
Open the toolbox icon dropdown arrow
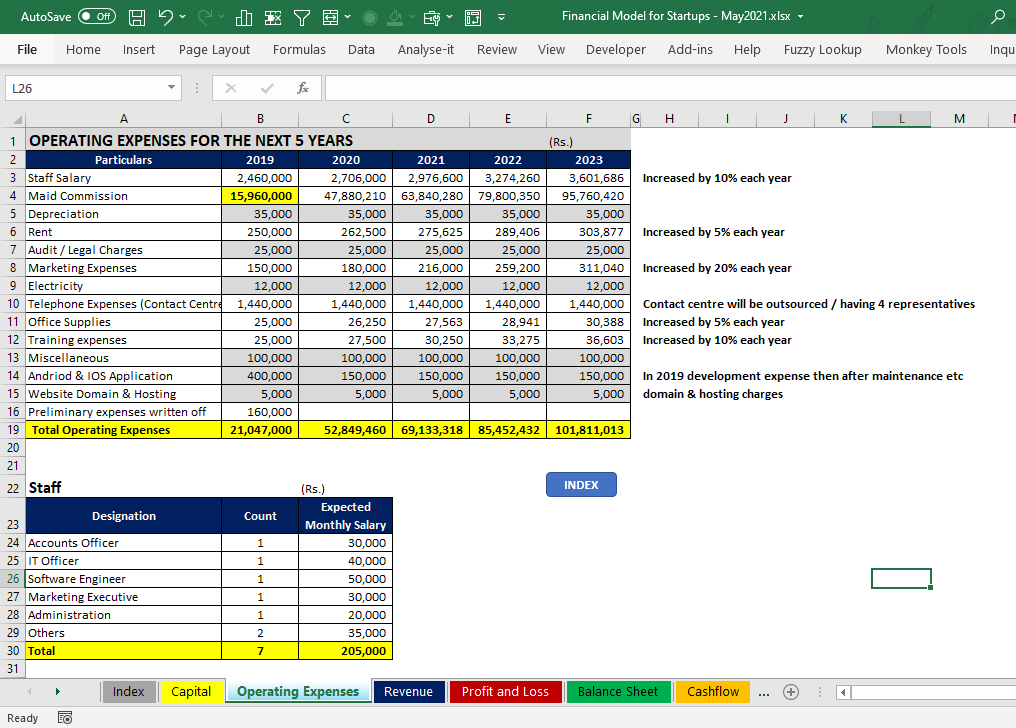pos(450,17)
